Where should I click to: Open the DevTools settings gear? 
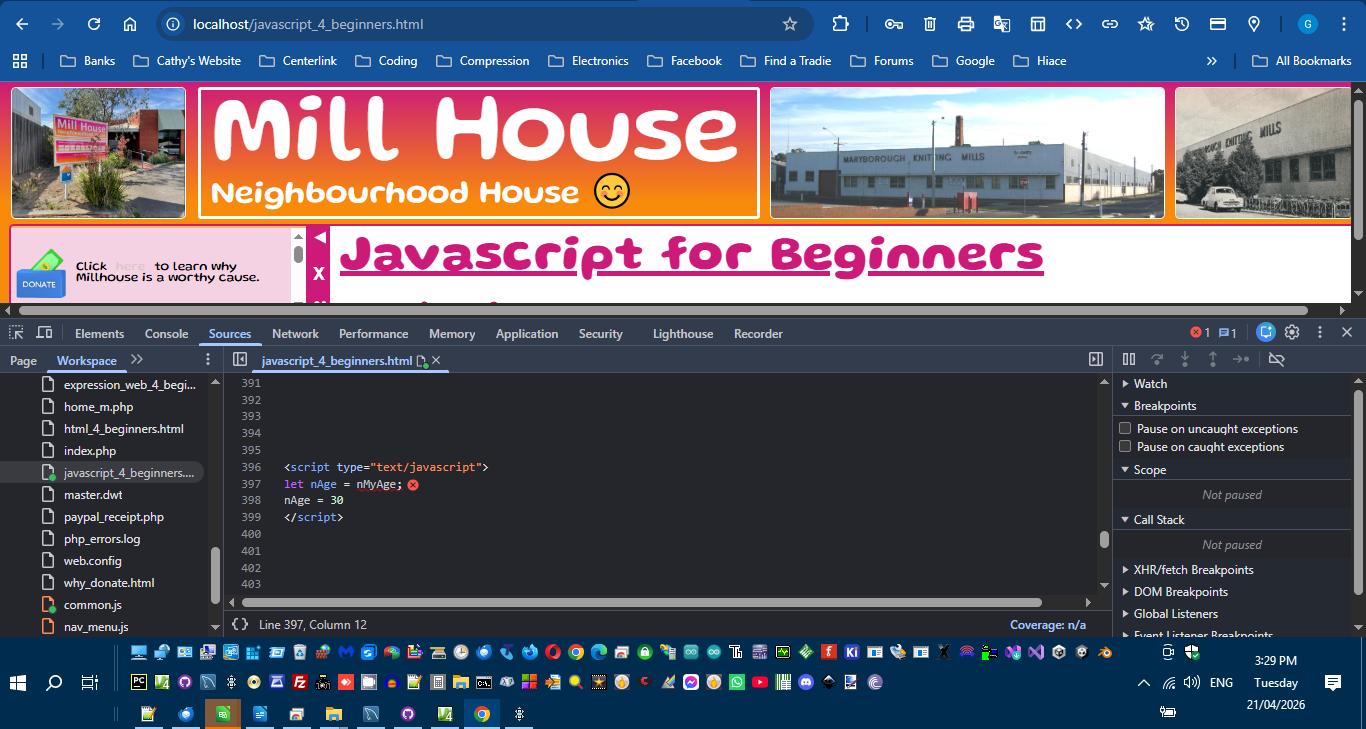[1292, 333]
